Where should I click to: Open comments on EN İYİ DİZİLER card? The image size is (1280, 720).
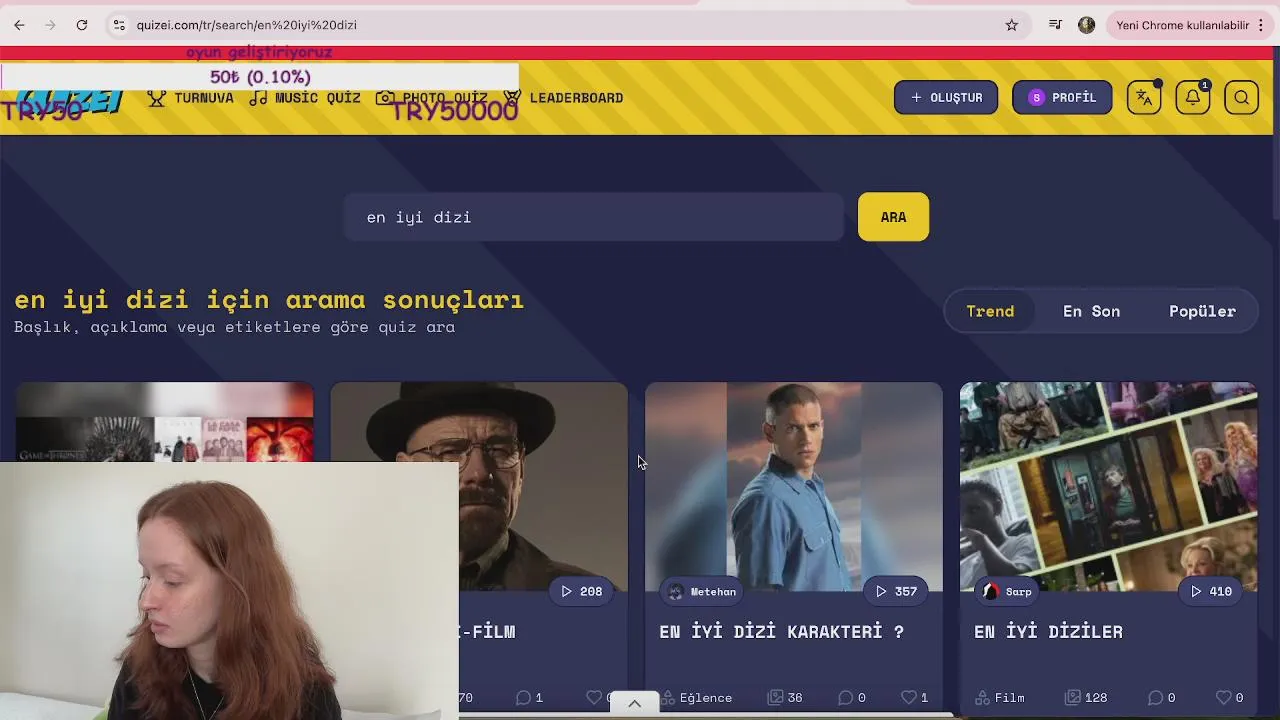(1162, 698)
